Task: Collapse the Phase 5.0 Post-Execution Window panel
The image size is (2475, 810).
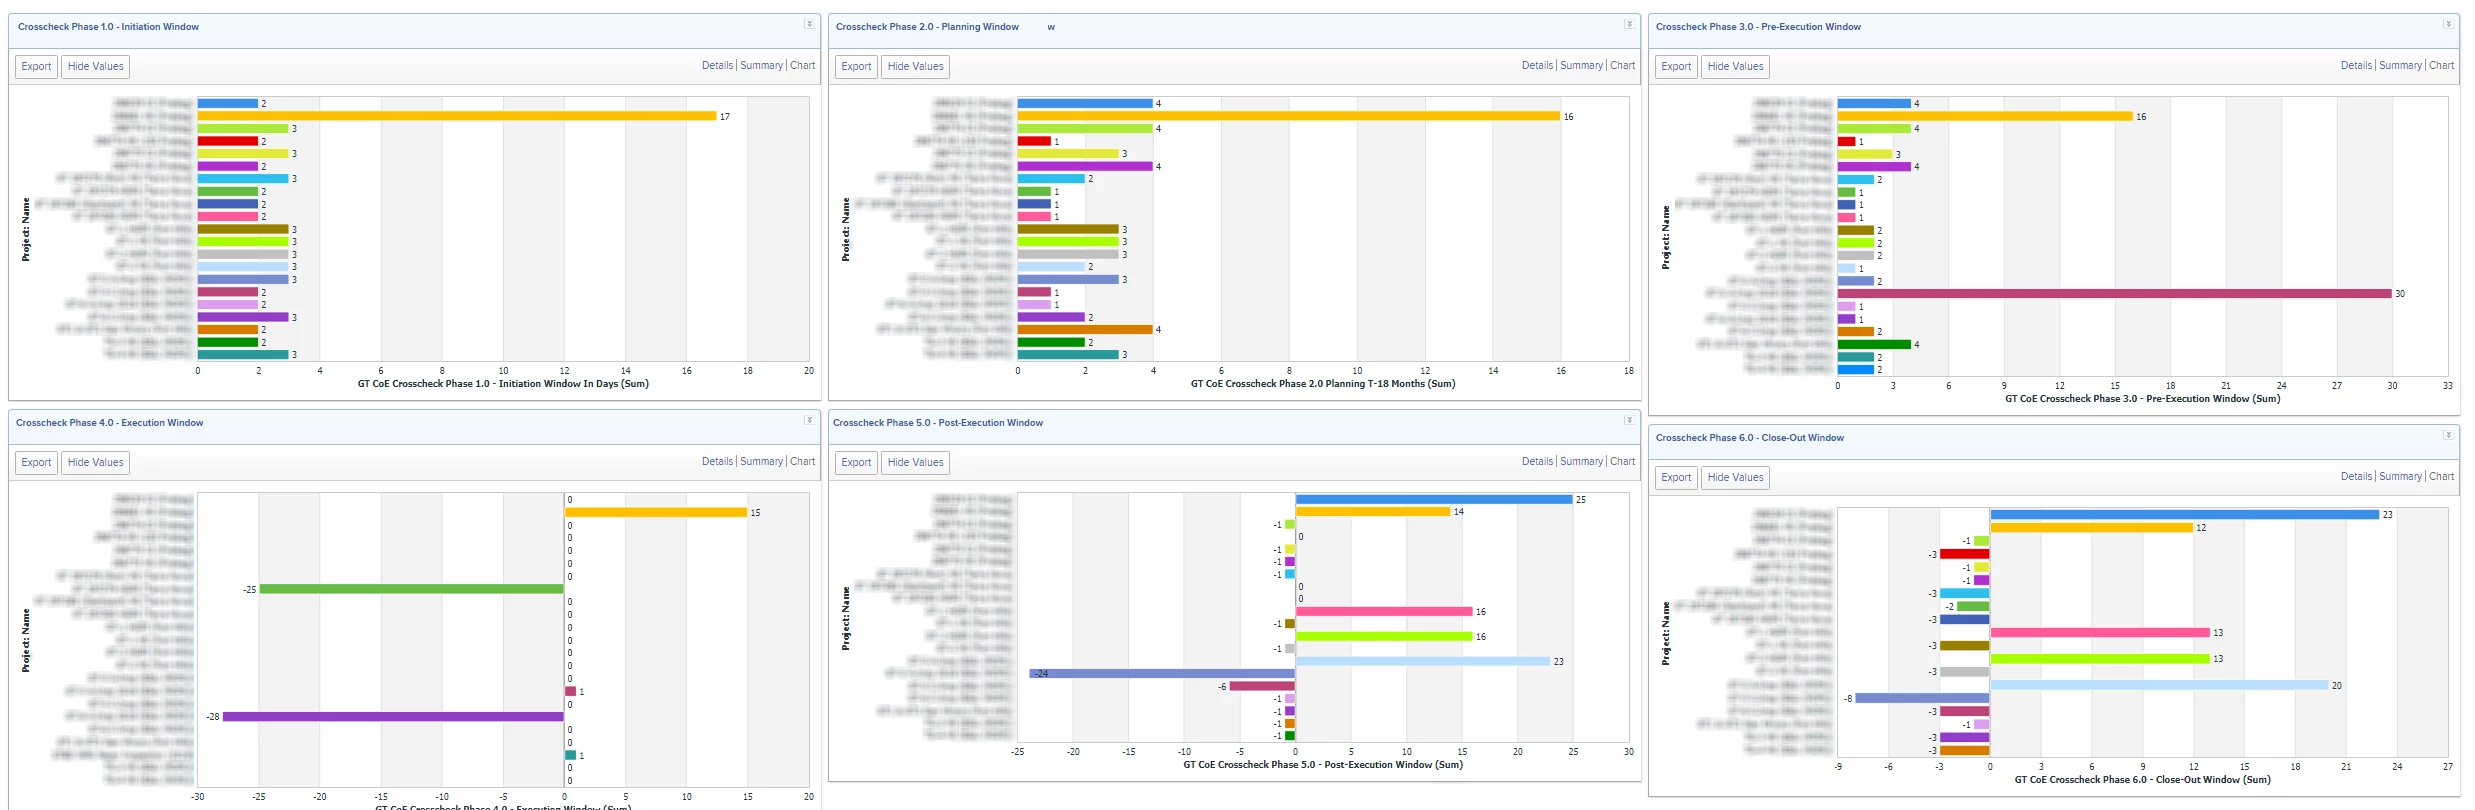Action: (x=1629, y=420)
